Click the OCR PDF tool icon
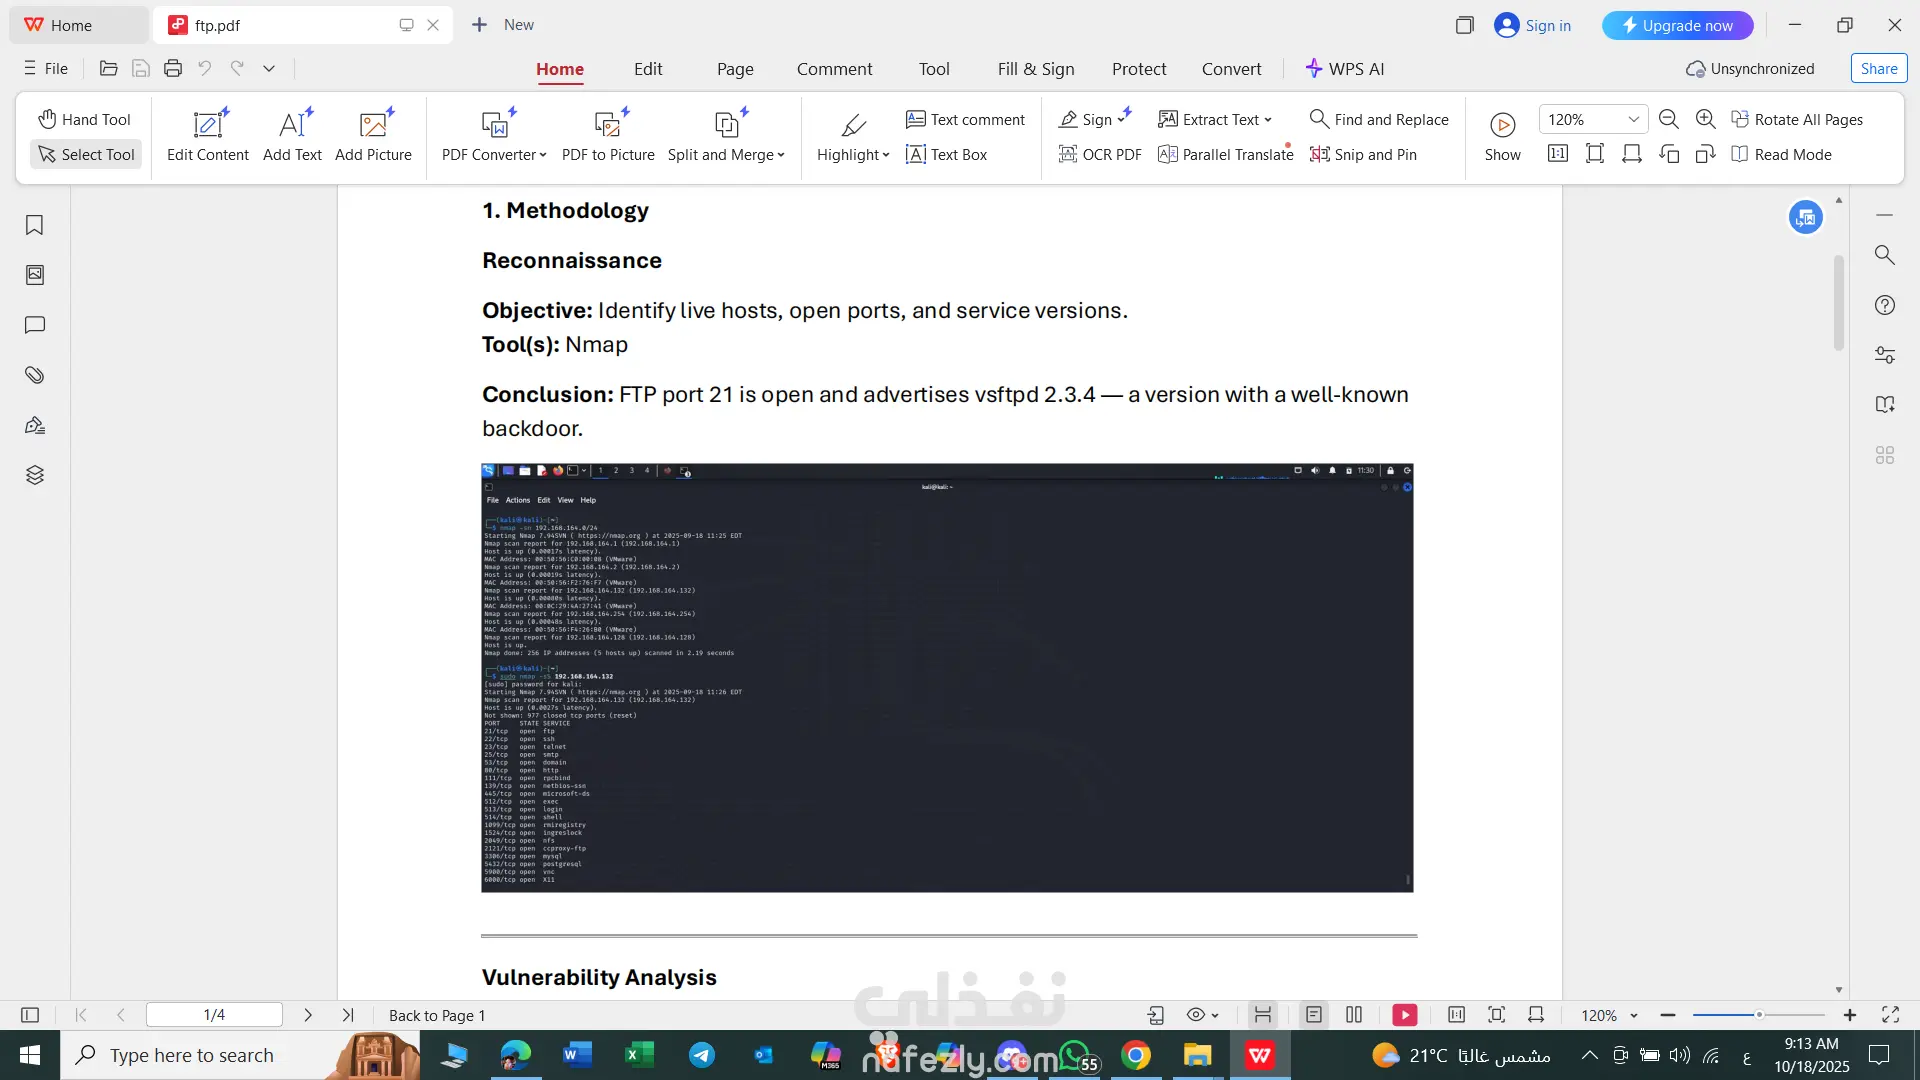 tap(1068, 154)
